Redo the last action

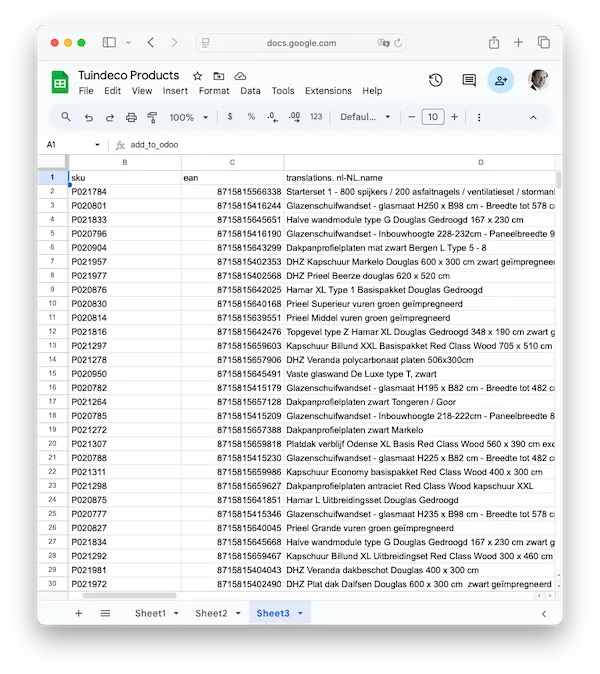coord(110,117)
